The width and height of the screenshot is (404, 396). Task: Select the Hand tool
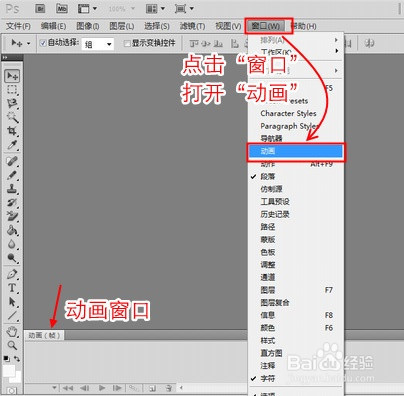[x=12, y=331]
